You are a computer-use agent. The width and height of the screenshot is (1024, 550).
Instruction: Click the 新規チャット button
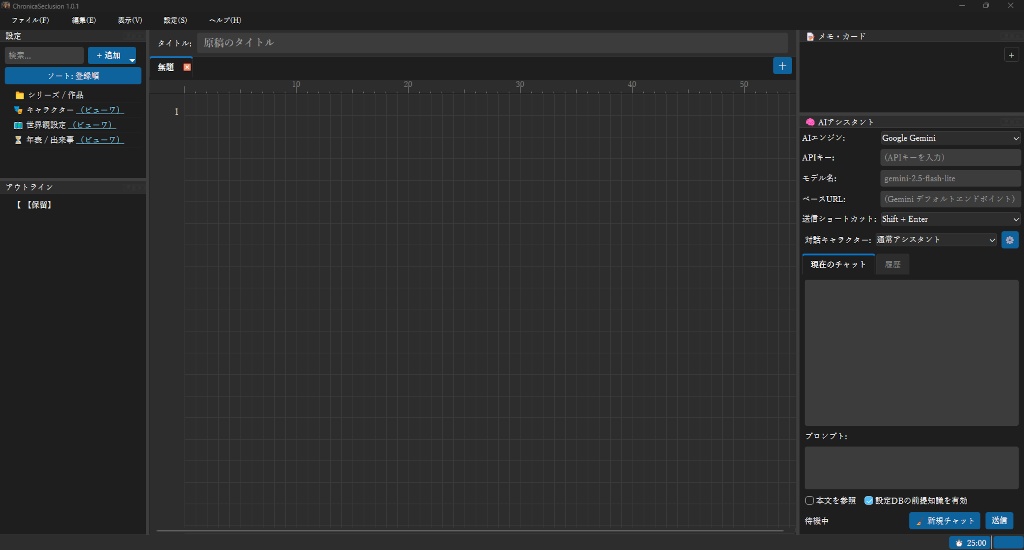pos(944,521)
